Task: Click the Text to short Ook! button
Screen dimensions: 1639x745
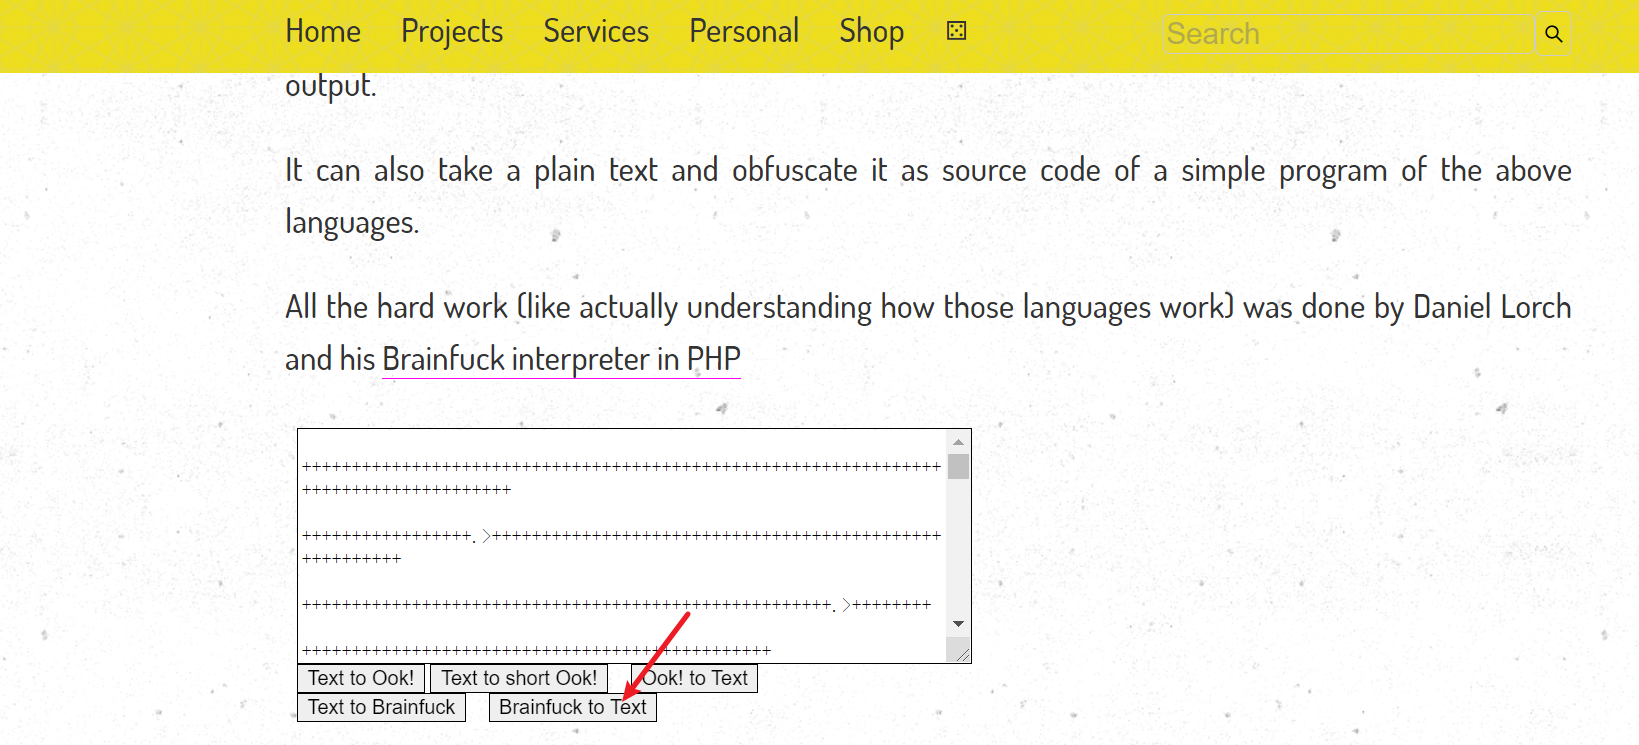Action: [x=519, y=678]
